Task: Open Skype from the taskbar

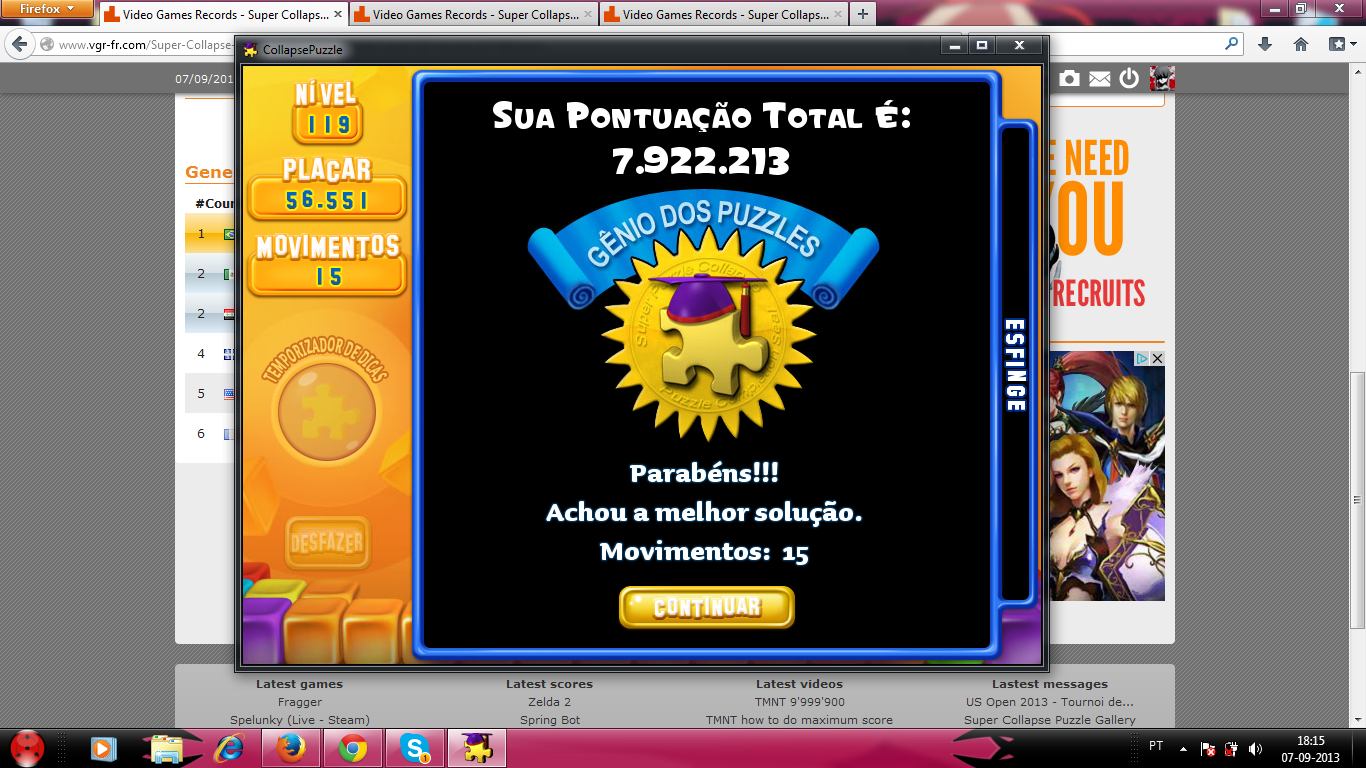Action: click(414, 747)
